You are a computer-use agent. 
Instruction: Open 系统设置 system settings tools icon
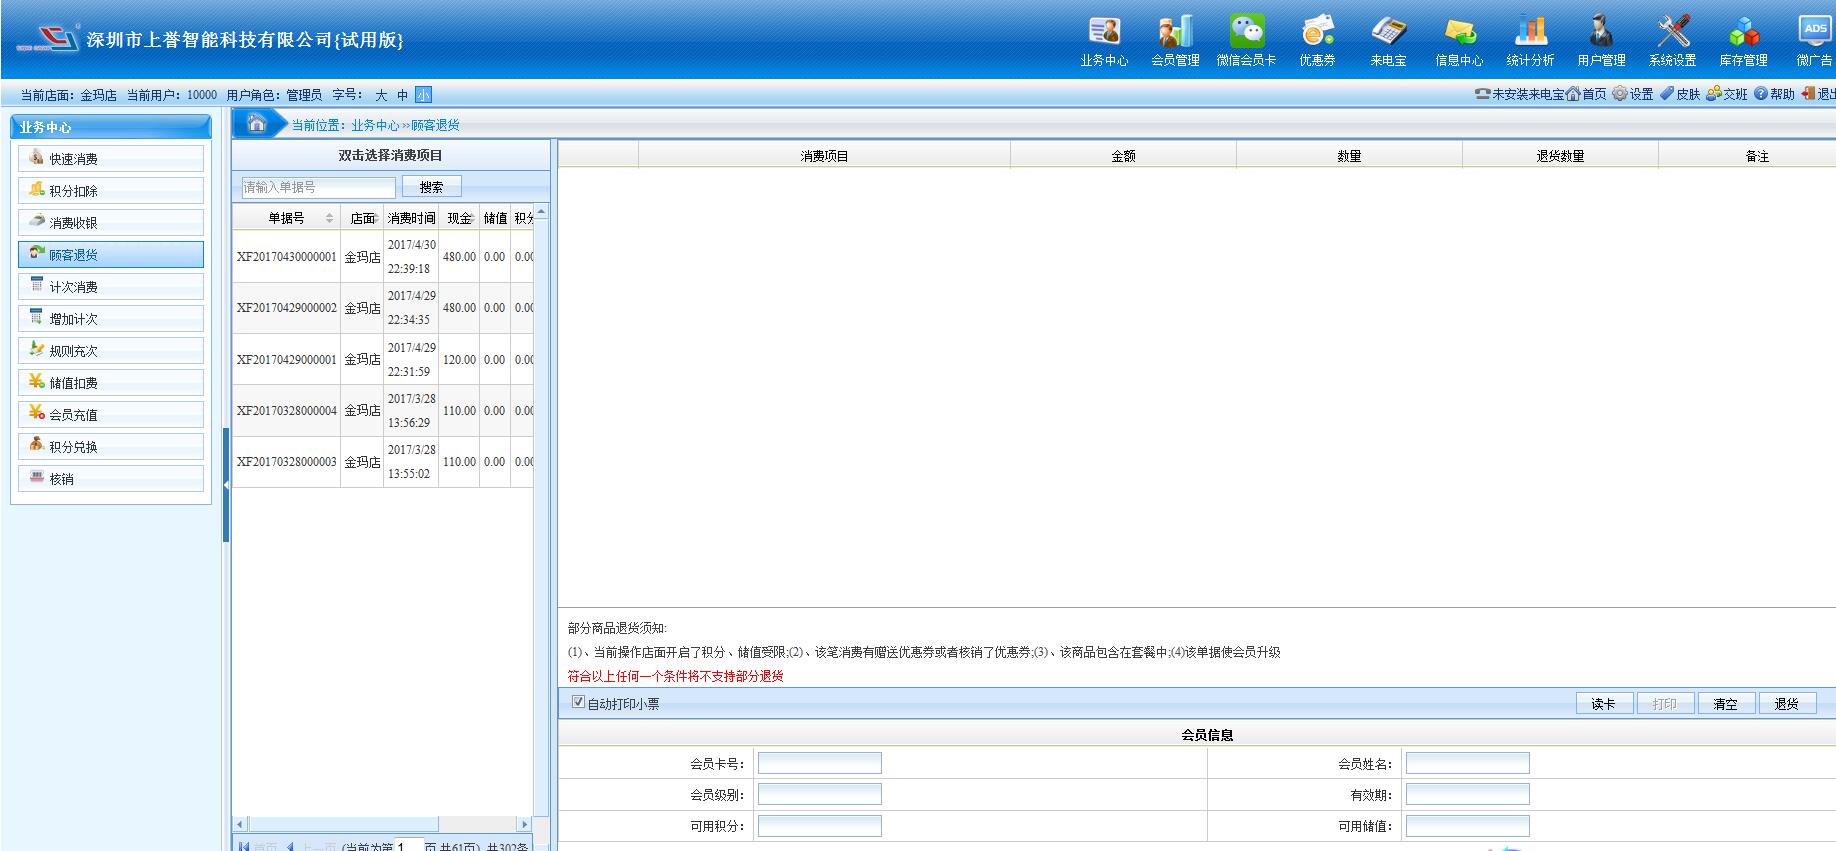[1672, 33]
